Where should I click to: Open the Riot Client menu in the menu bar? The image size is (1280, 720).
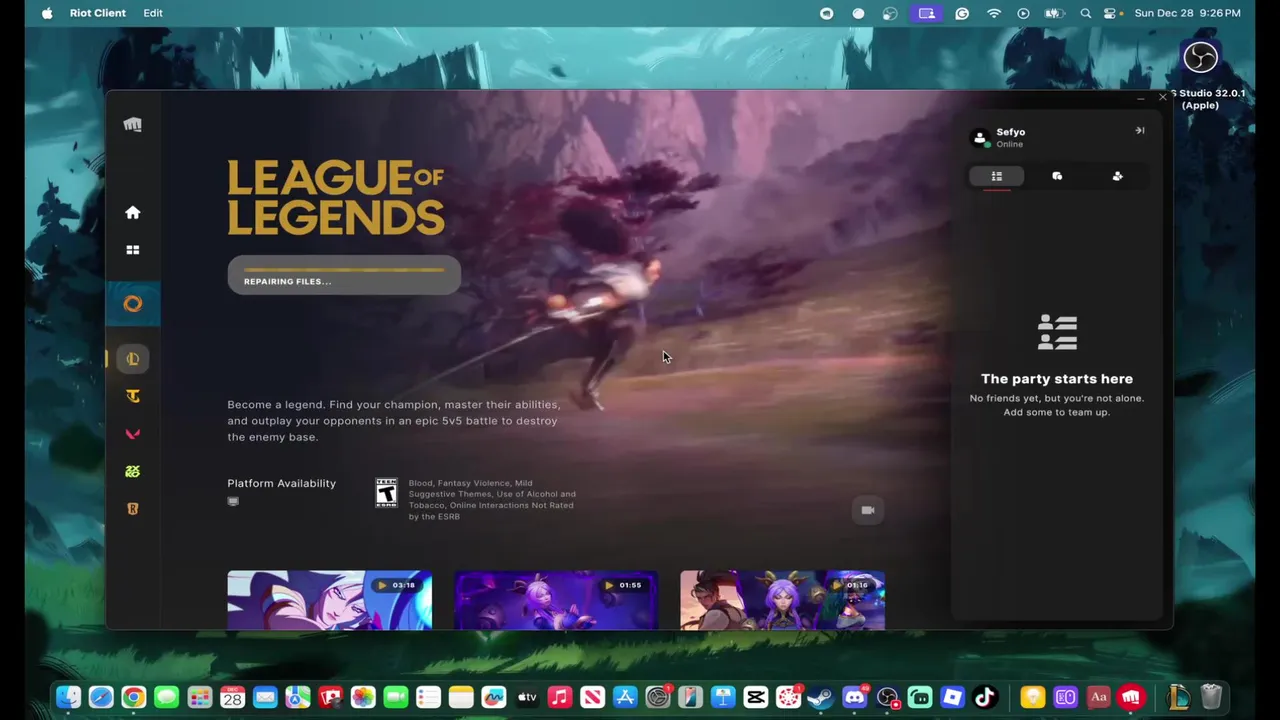tap(98, 13)
